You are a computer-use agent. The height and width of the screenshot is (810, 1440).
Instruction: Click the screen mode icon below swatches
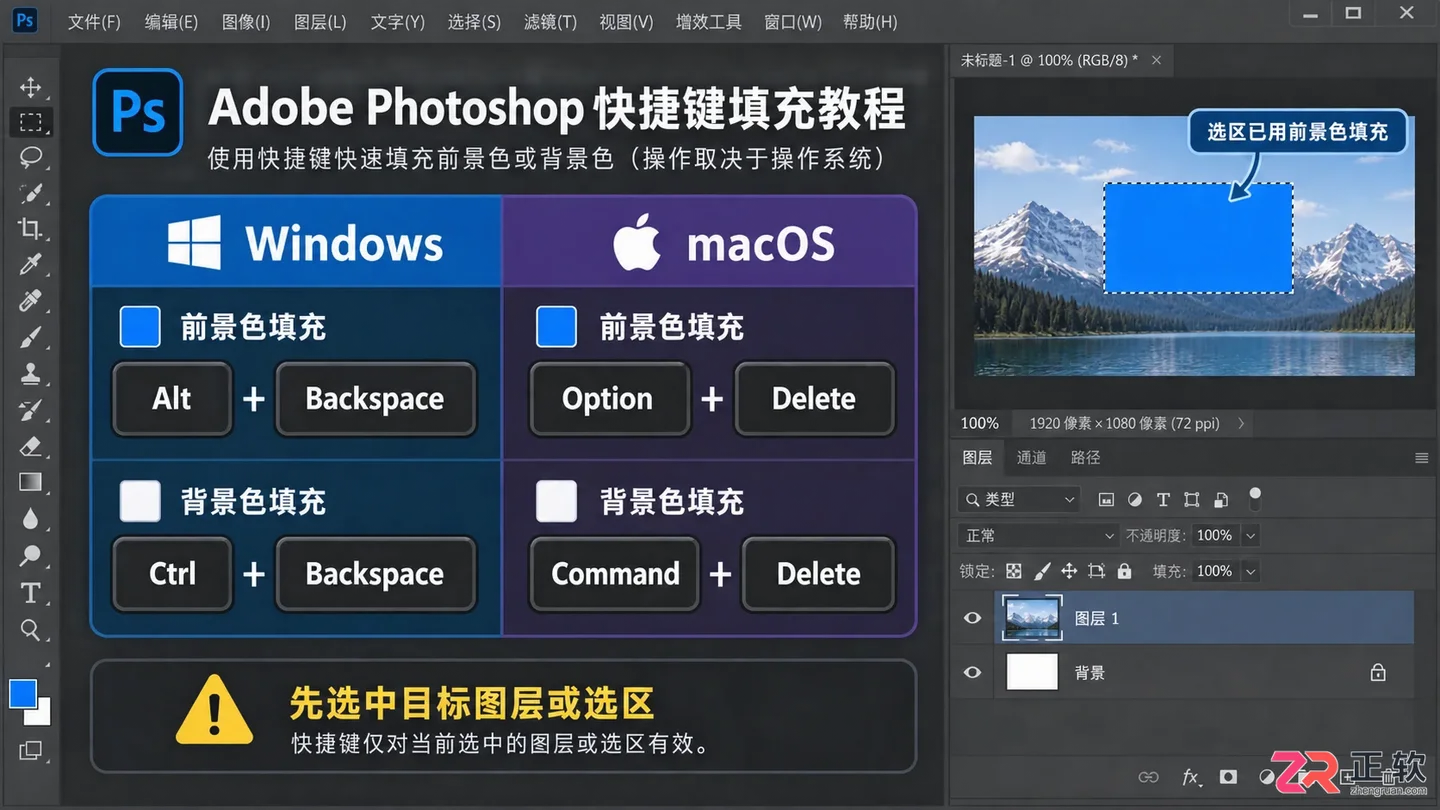pyautogui.click(x=30, y=750)
